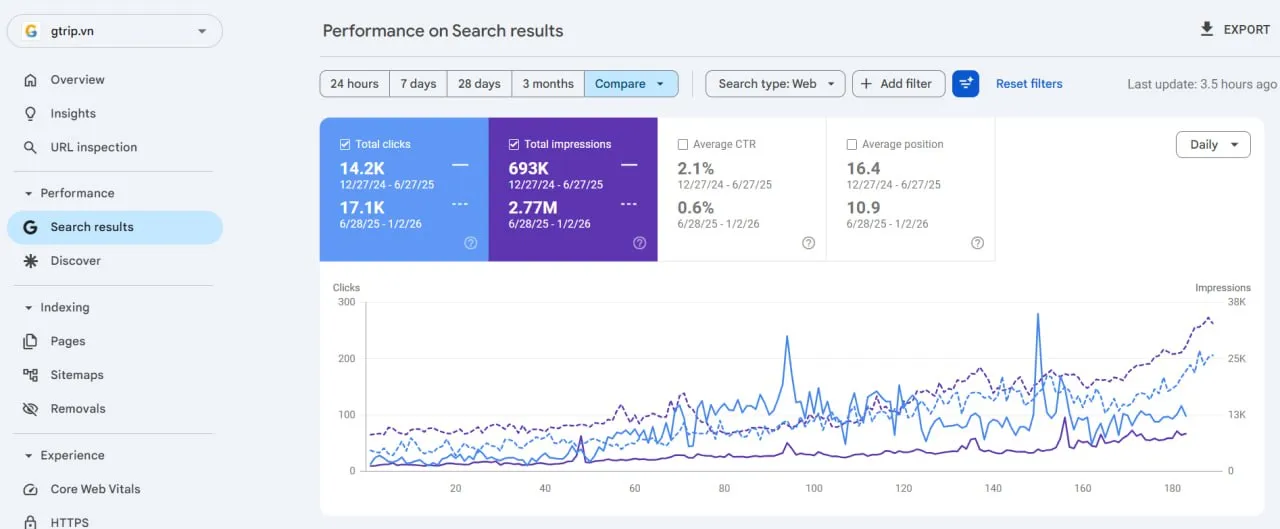Enable the Average position checkbox
Image resolution: width=1280 pixels, height=529 pixels.
[x=852, y=144]
